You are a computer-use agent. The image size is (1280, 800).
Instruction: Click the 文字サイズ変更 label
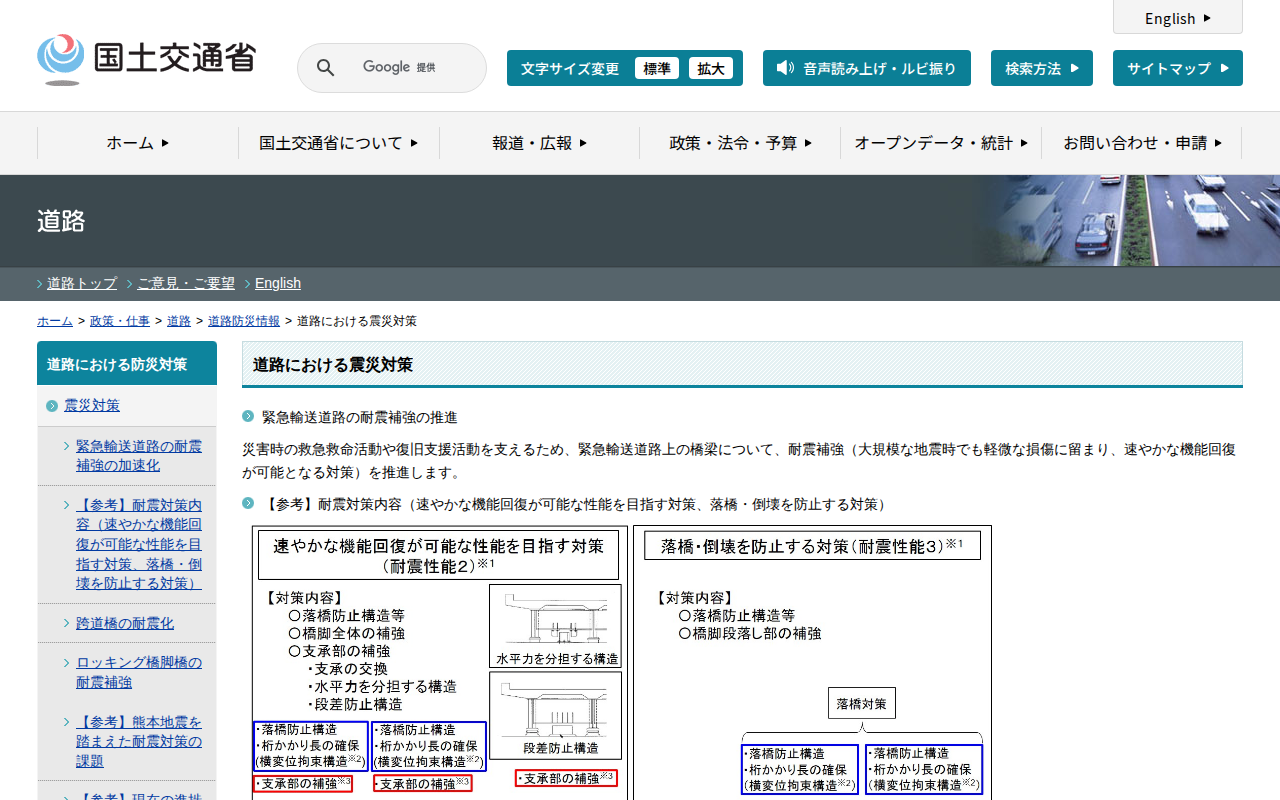(570, 68)
